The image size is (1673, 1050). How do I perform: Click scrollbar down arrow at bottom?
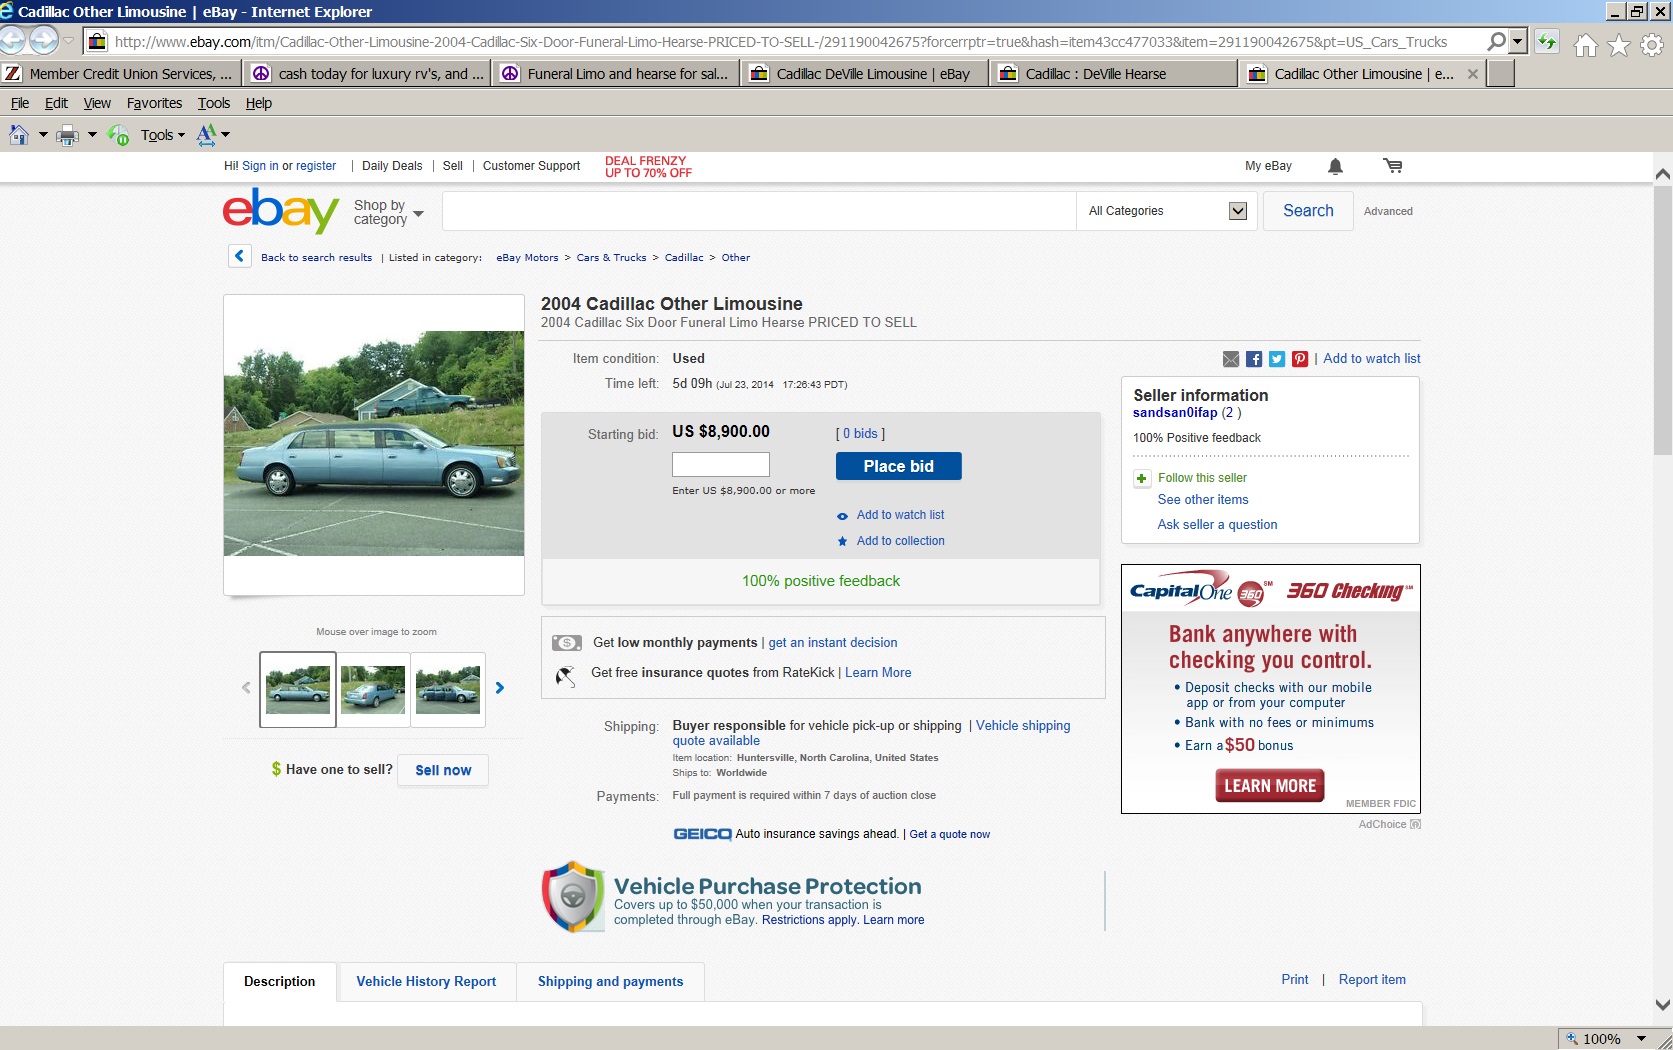[x=1663, y=1005]
